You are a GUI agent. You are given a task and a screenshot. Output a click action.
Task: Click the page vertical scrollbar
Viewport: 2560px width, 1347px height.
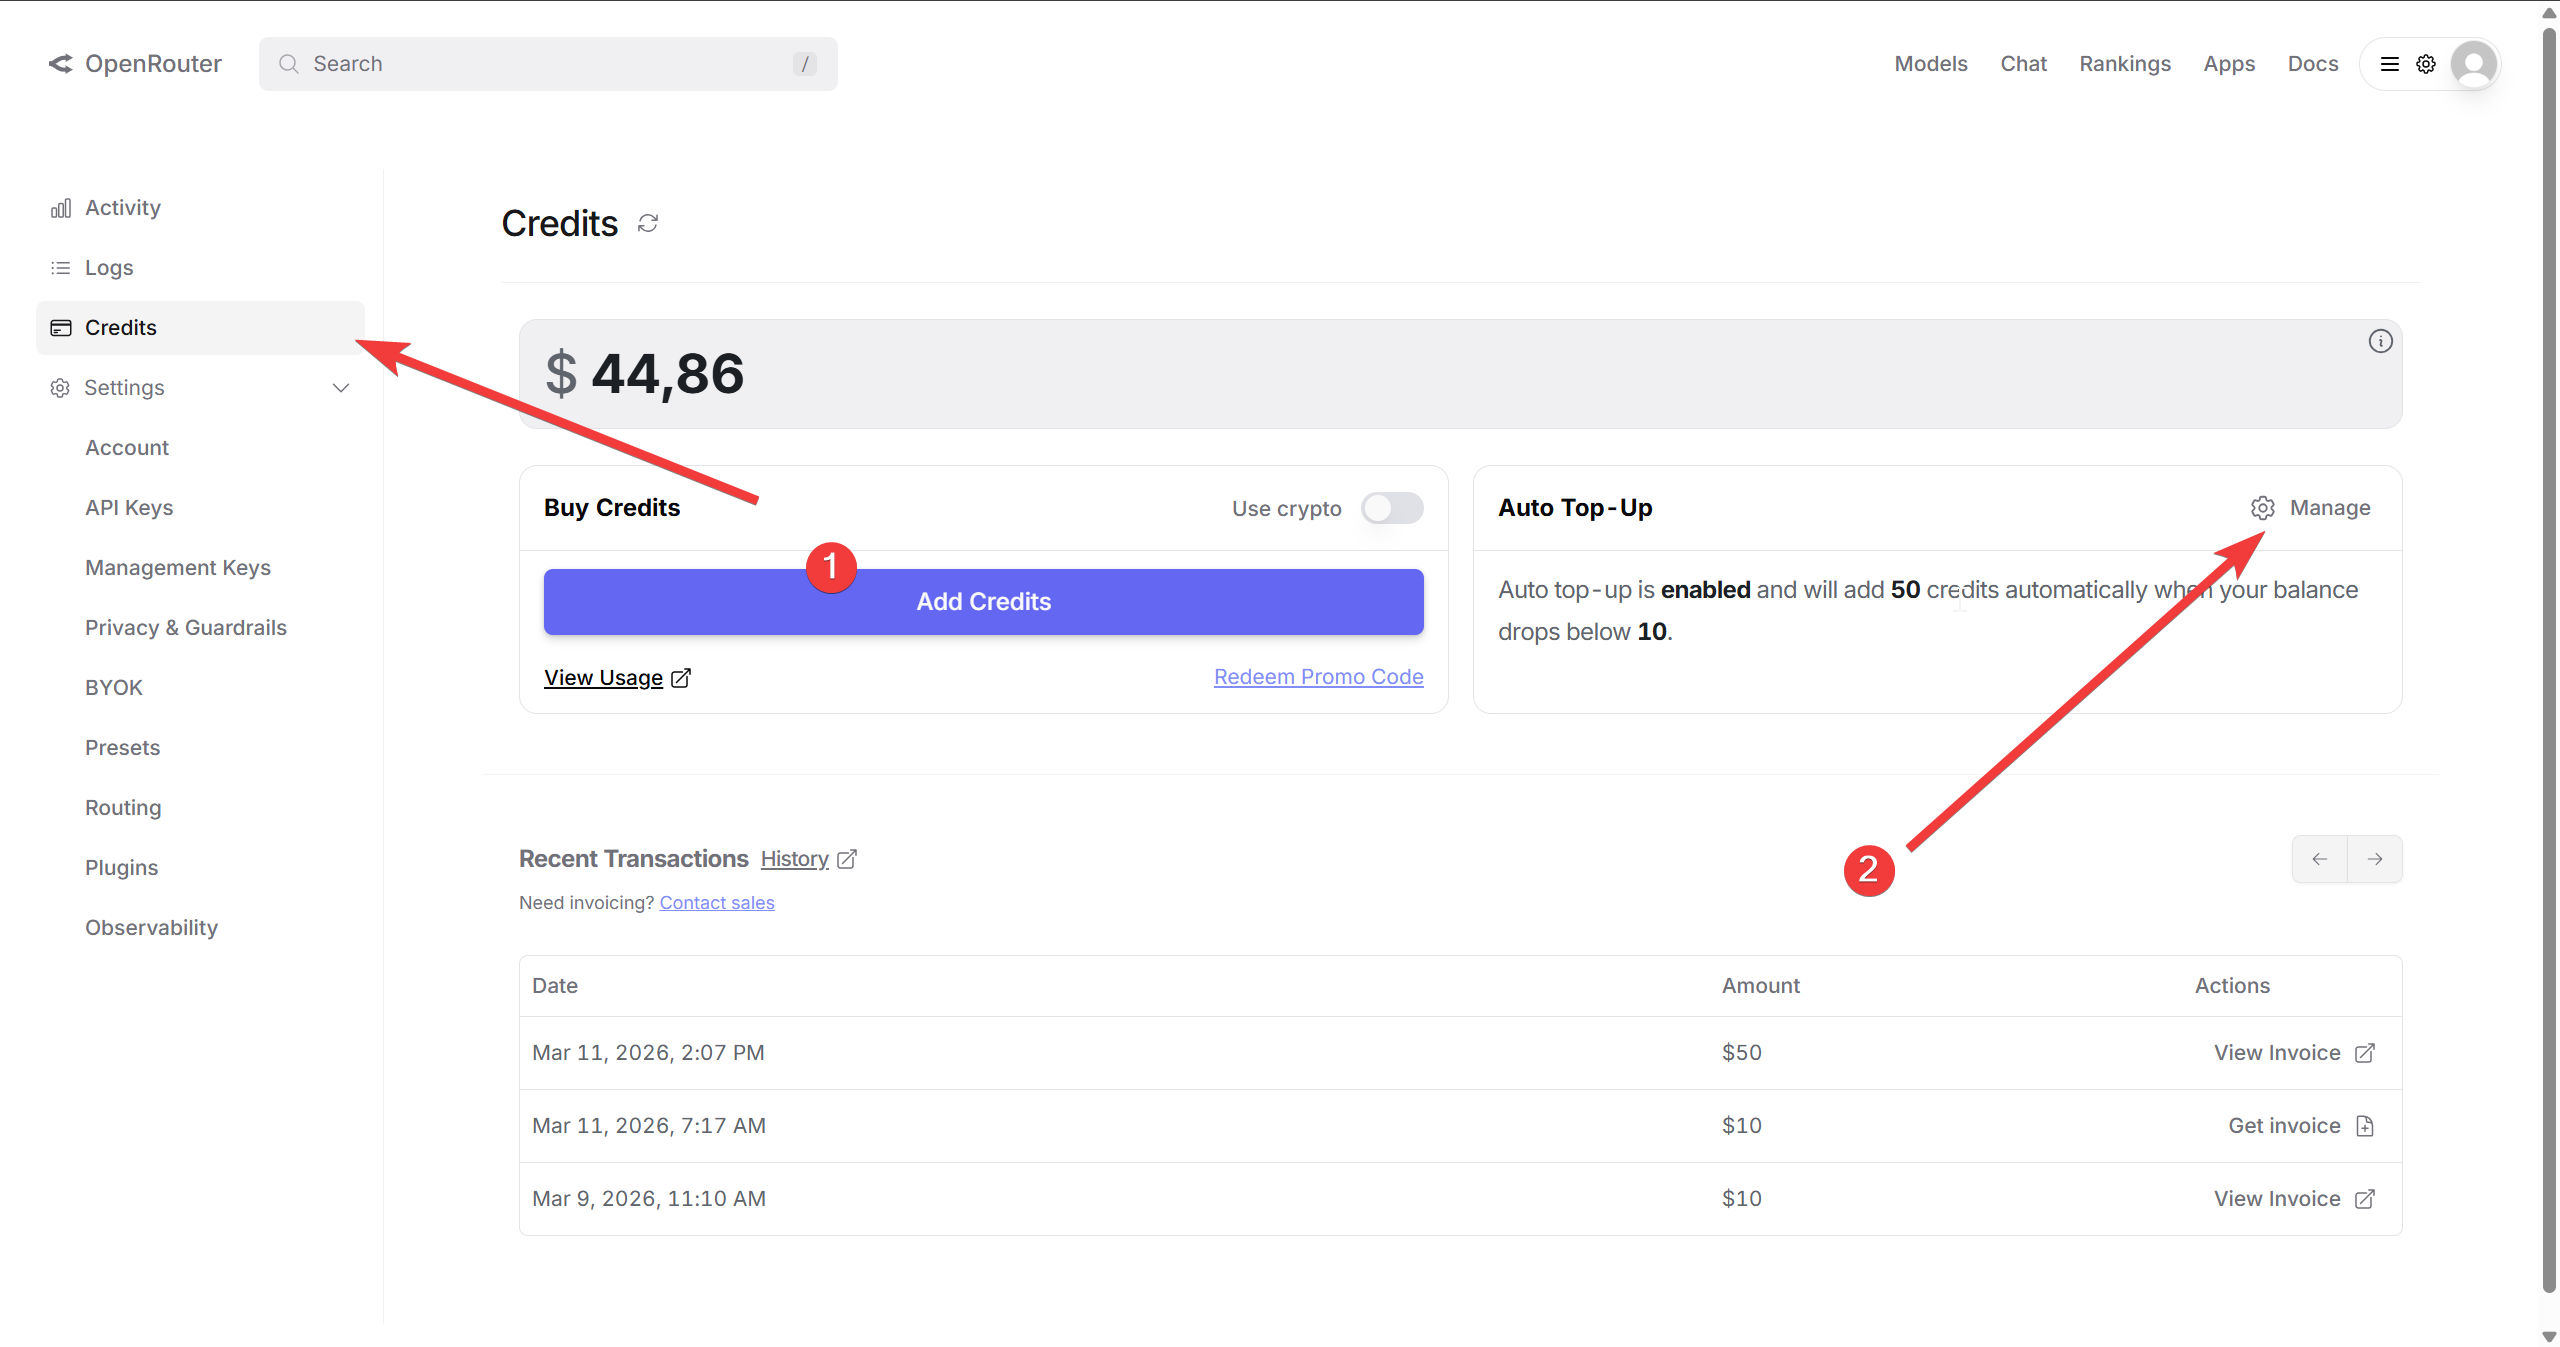point(2549,660)
